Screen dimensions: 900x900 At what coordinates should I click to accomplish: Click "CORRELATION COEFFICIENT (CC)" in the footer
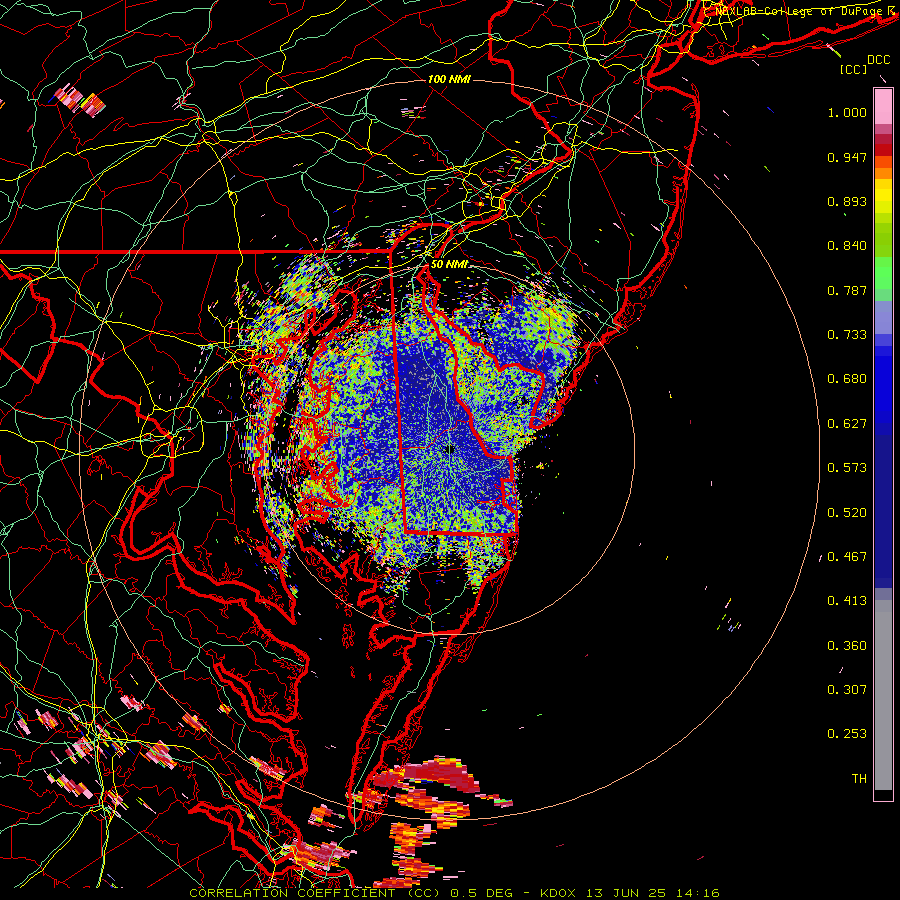tap(315, 893)
